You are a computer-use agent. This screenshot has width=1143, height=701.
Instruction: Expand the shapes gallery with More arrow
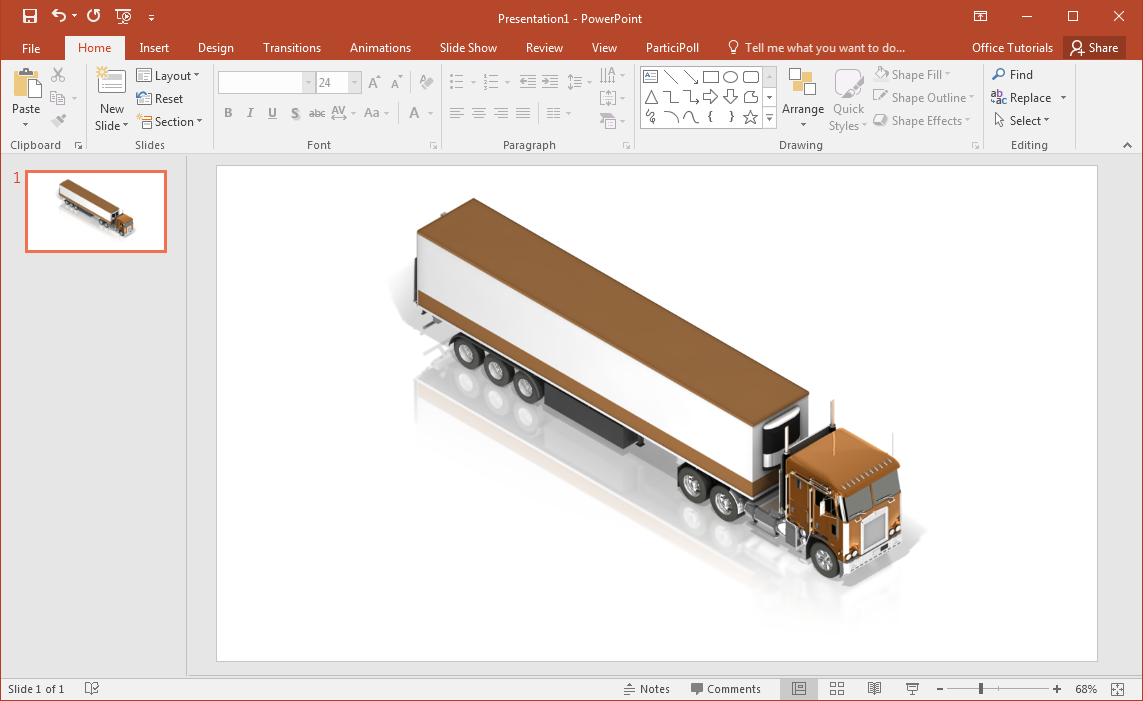769,117
